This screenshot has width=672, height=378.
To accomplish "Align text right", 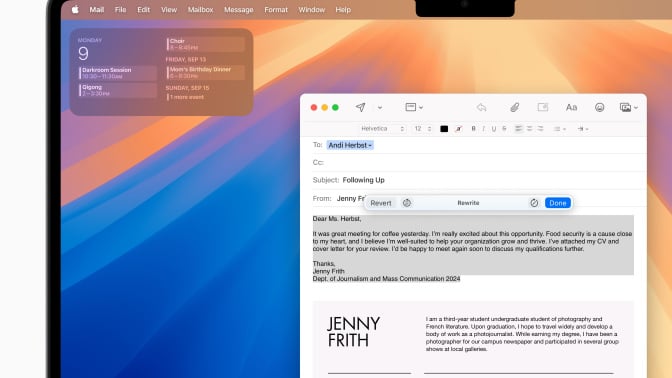I will (x=540, y=129).
